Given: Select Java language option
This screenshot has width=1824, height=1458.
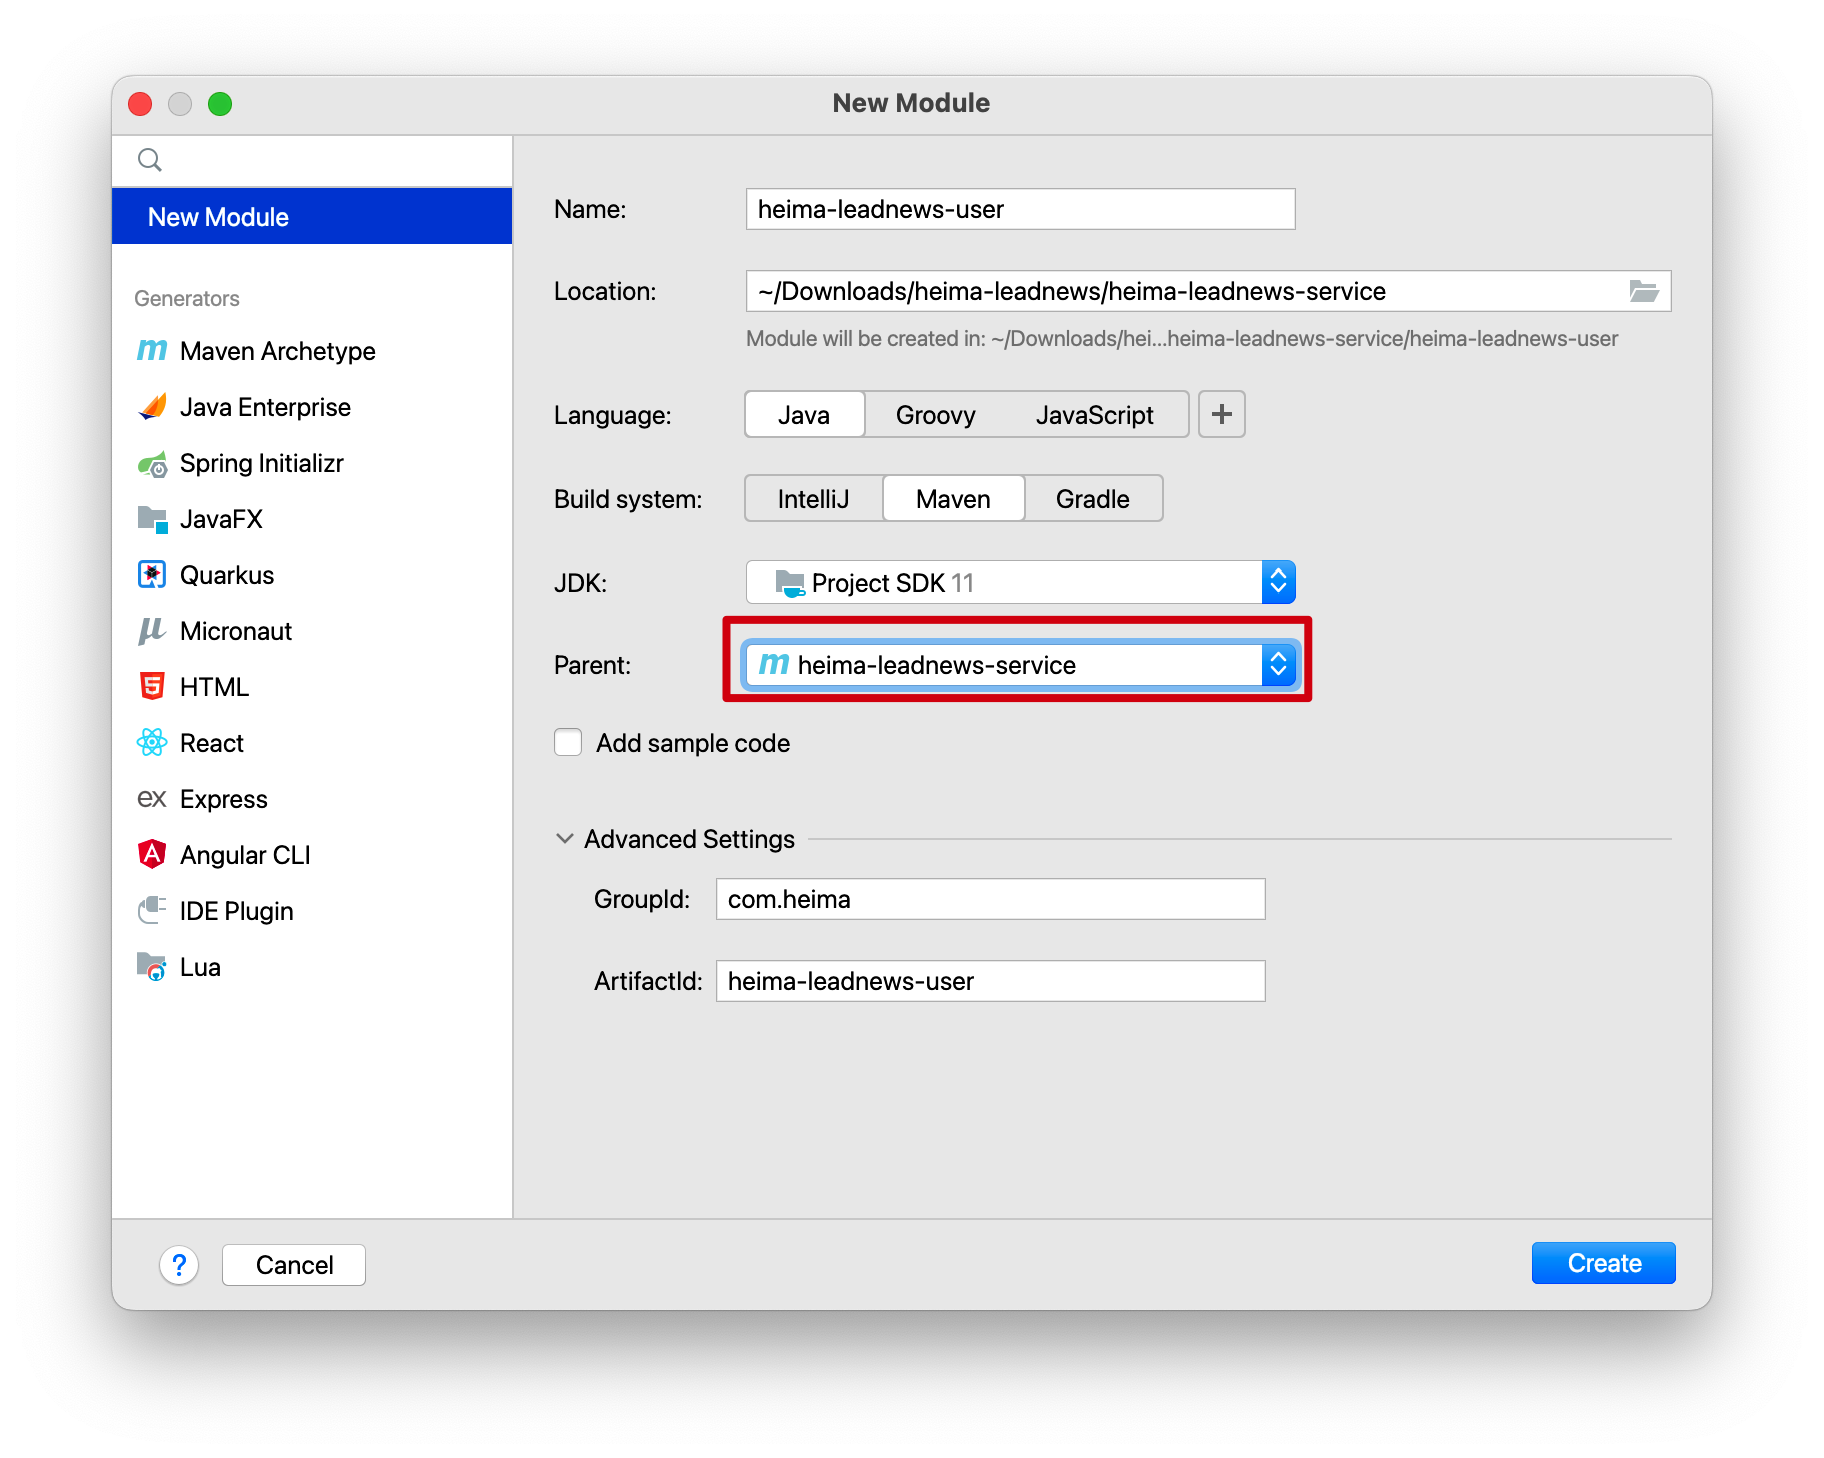Looking at the screenshot, I should (x=804, y=414).
